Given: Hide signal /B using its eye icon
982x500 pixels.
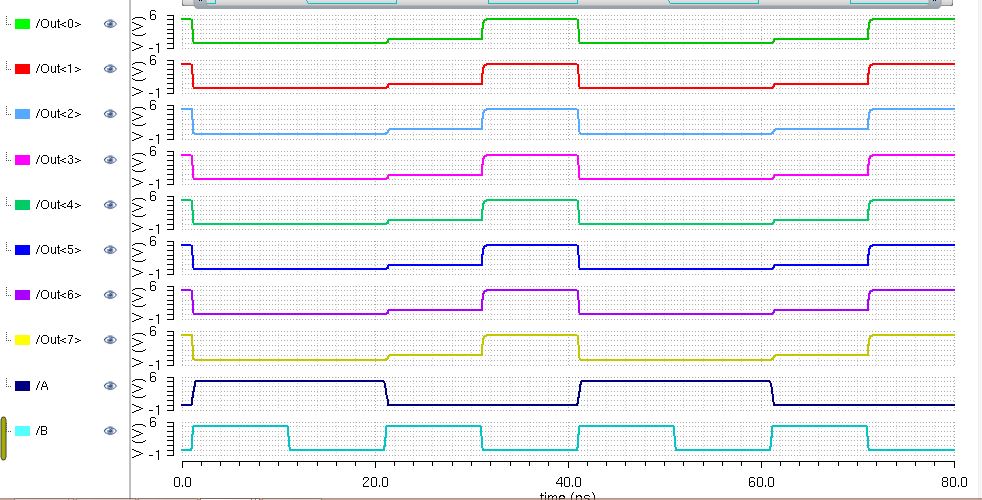Looking at the screenshot, I should point(110,431).
